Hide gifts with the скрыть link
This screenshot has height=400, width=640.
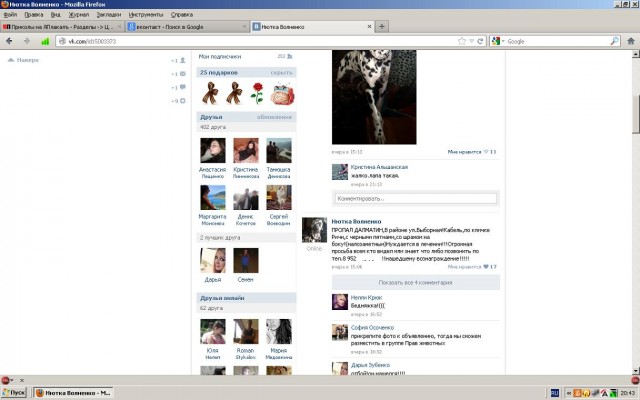pos(281,73)
